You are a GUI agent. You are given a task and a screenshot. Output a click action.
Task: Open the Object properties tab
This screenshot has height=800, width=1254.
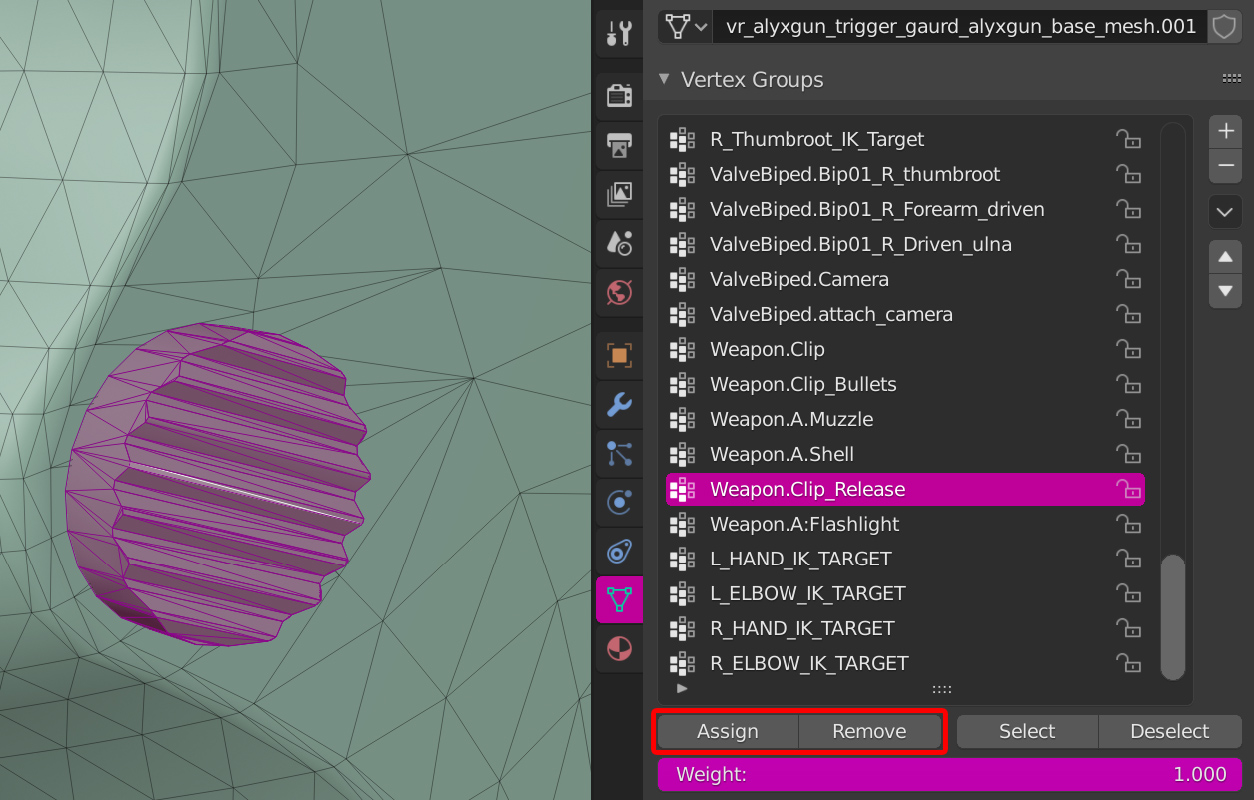click(619, 355)
